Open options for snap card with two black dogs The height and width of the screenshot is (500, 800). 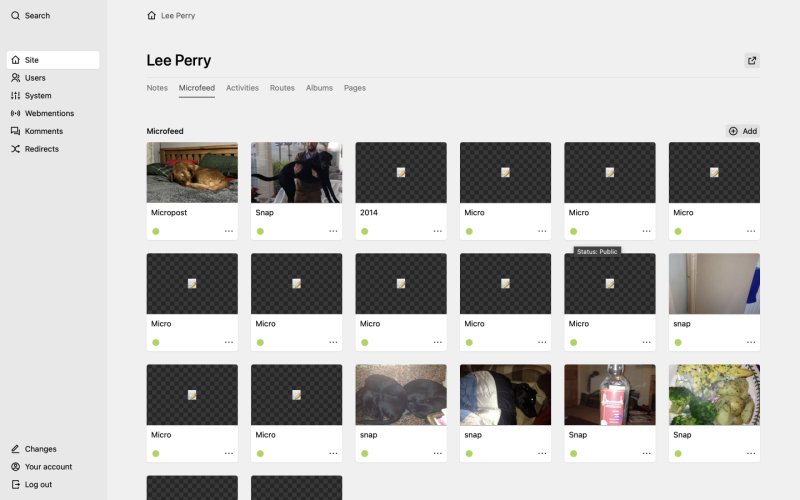click(438, 454)
